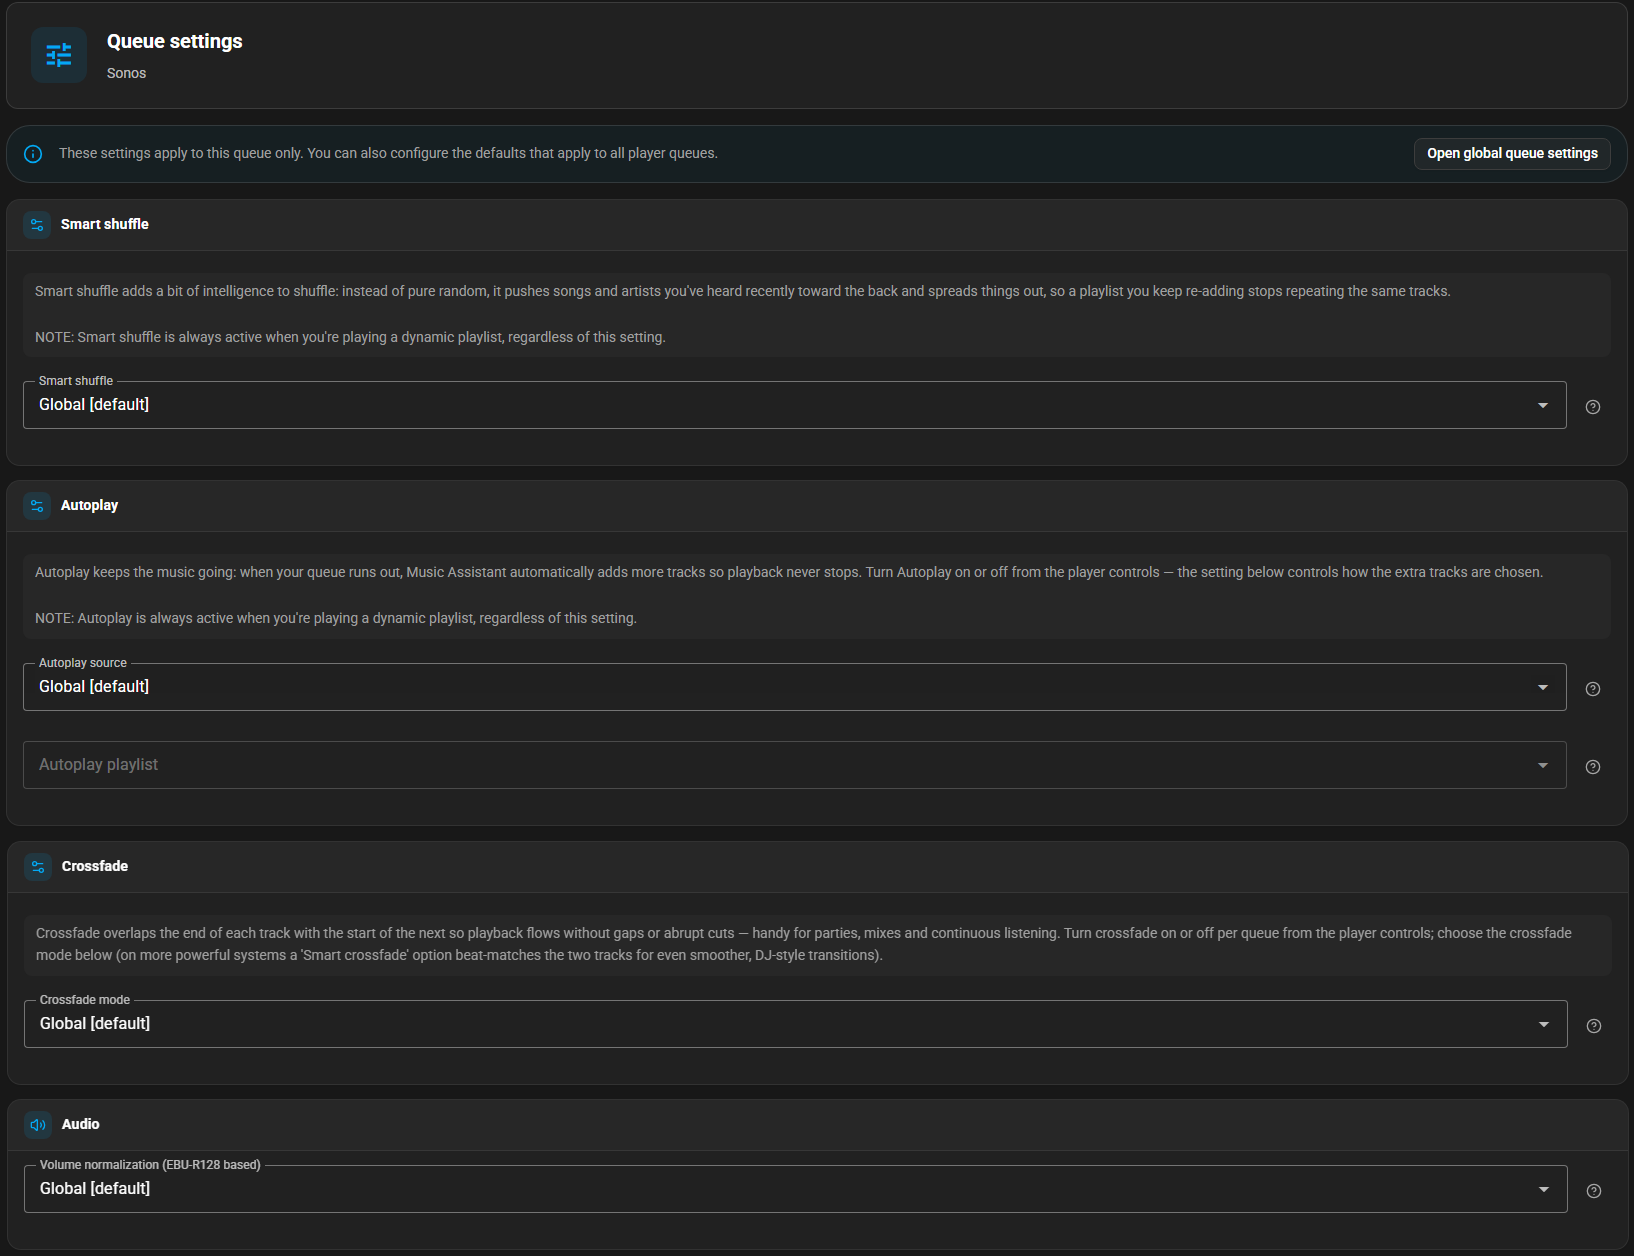Screen dimensions: 1634x1256
Task: Click the Autoplay section heading
Action: pos(90,506)
